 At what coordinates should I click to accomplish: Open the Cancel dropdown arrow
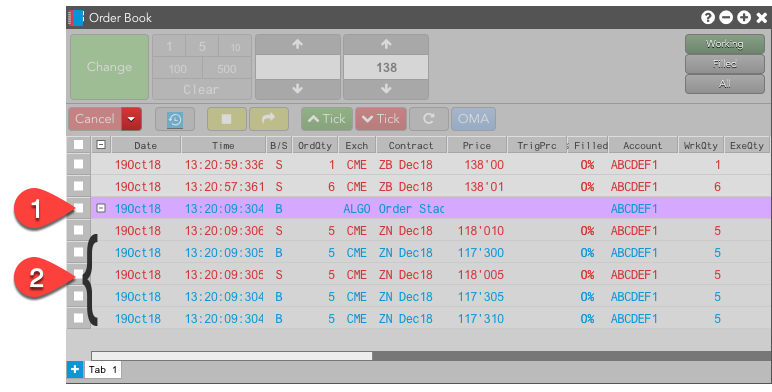131,119
